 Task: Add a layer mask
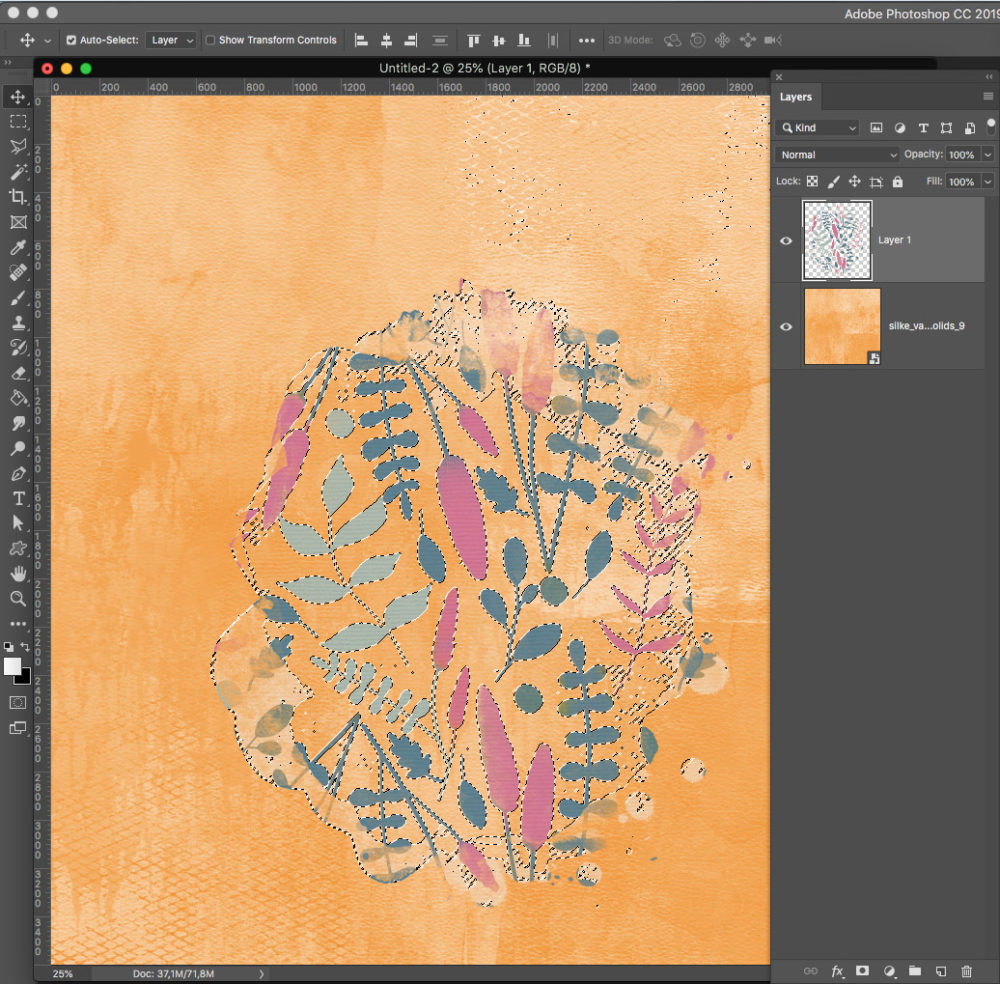[x=862, y=971]
